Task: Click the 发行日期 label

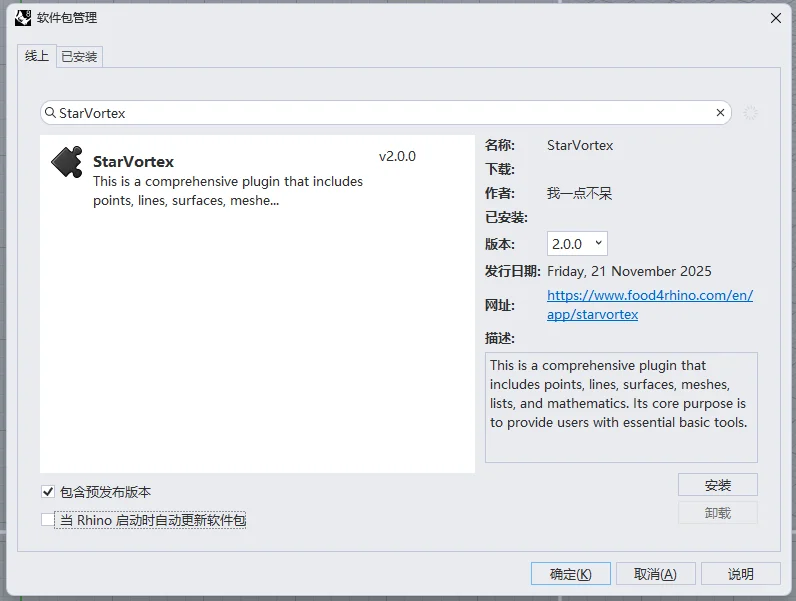Action: 512,271
